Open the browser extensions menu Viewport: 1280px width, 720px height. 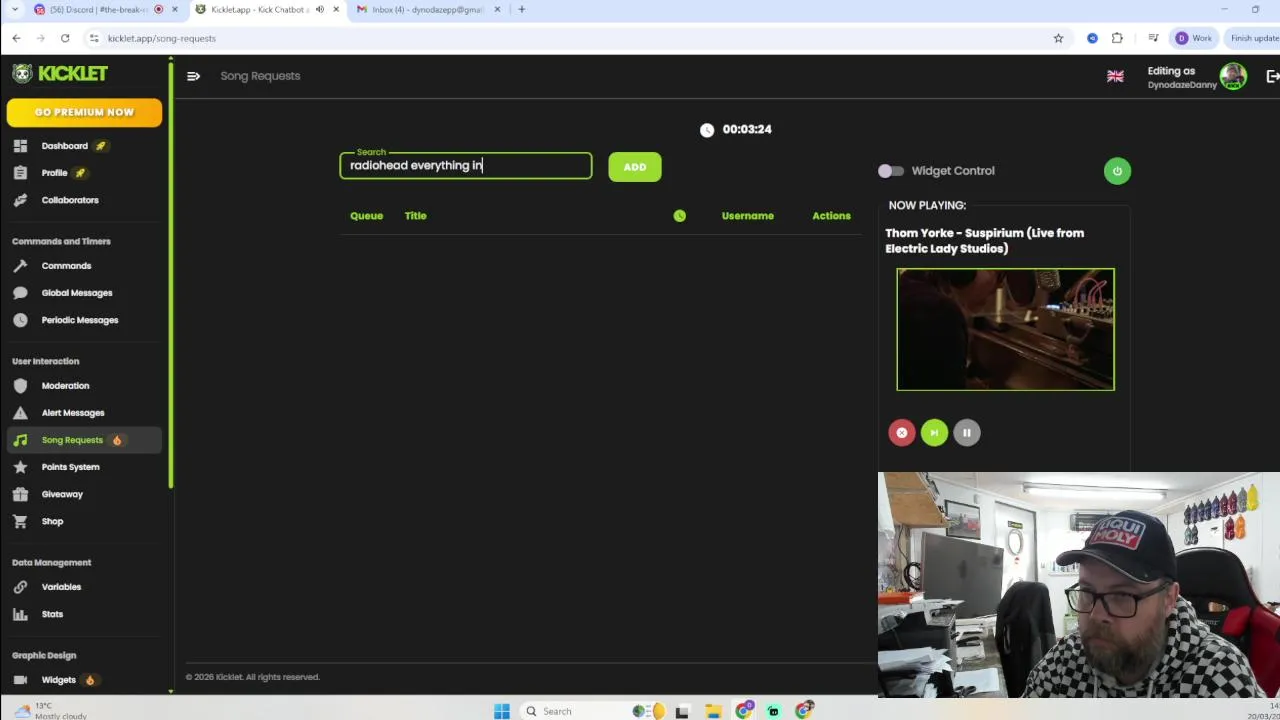pyautogui.click(x=1117, y=38)
